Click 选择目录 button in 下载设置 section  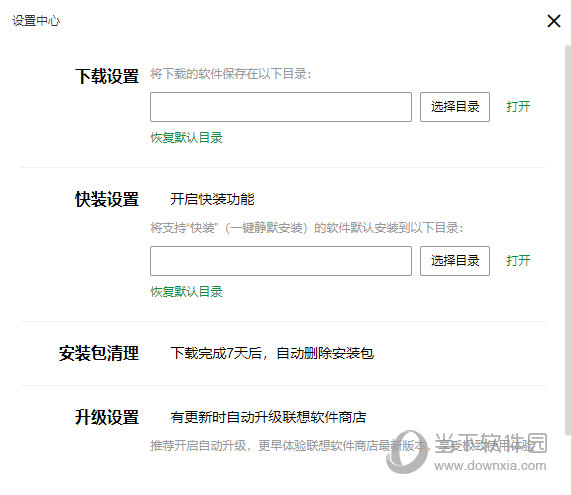[x=455, y=107]
